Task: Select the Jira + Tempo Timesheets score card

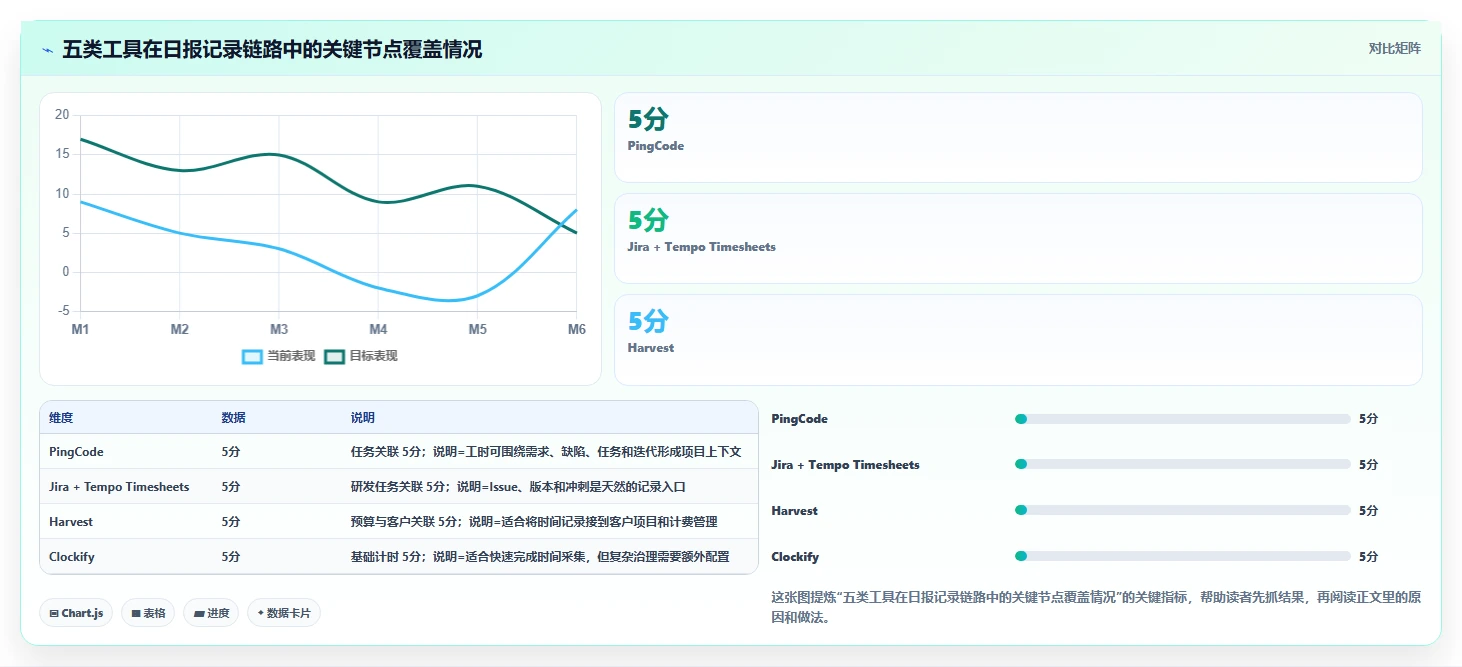Action: tap(1018, 238)
